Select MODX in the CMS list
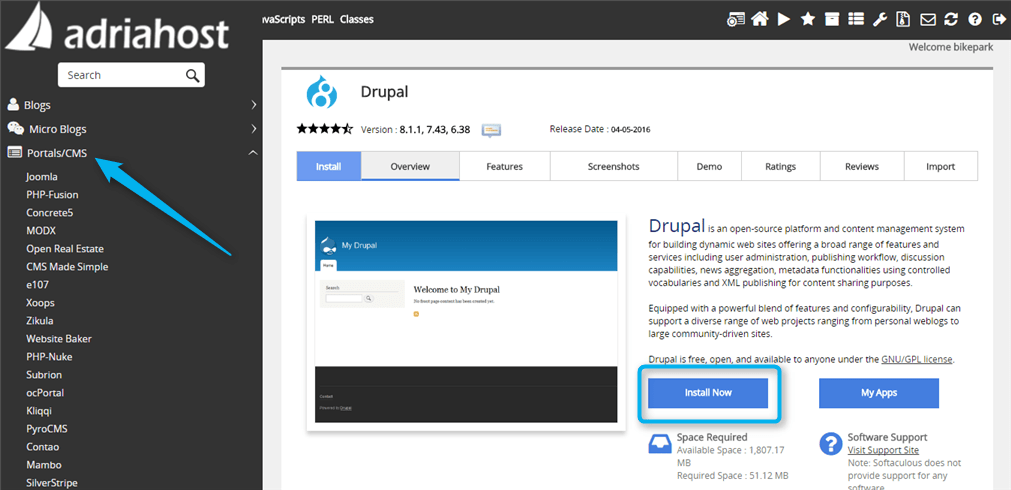This screenshot has height=490, width=1011. (41, 231)
